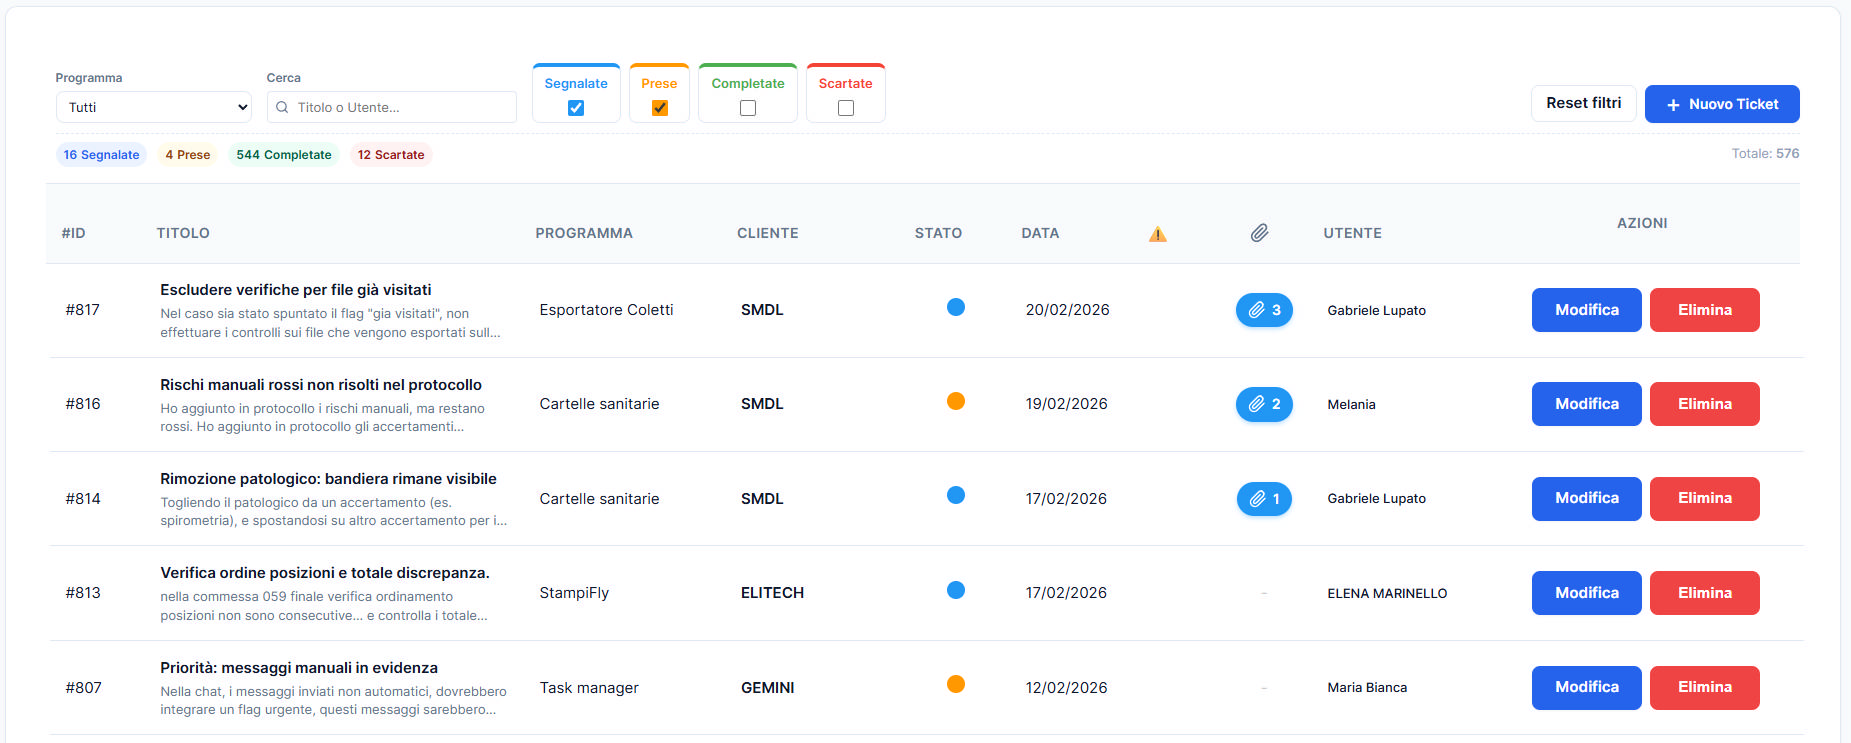Click the search magnifier icon in Cerca field

click(x=282, y=107)
